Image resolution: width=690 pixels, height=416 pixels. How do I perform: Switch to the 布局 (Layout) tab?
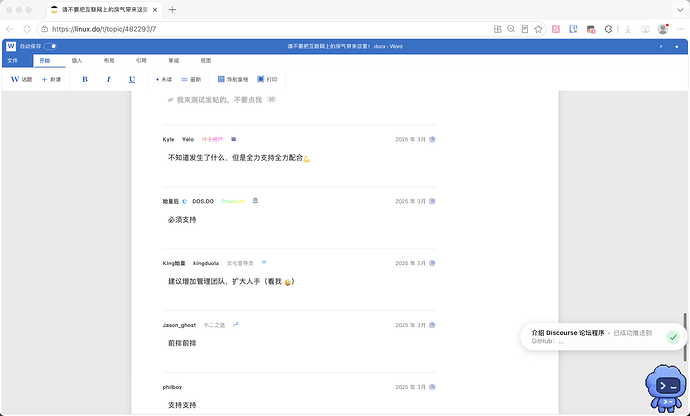(x=109, y=61)
